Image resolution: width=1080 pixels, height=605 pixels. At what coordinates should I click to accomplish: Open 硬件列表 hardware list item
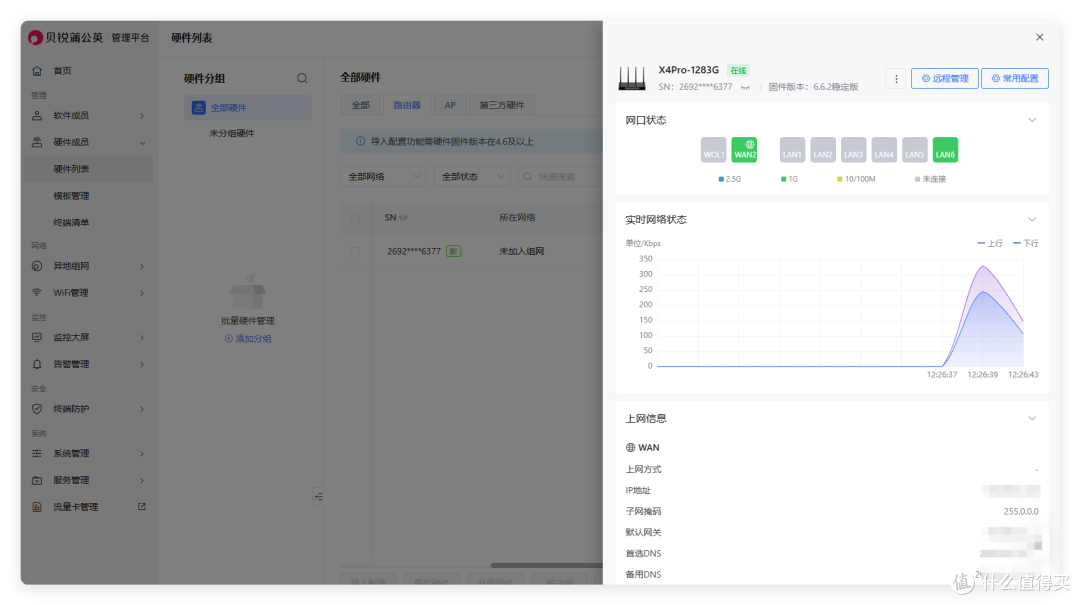pyautogui.click(x=88, y=169)
